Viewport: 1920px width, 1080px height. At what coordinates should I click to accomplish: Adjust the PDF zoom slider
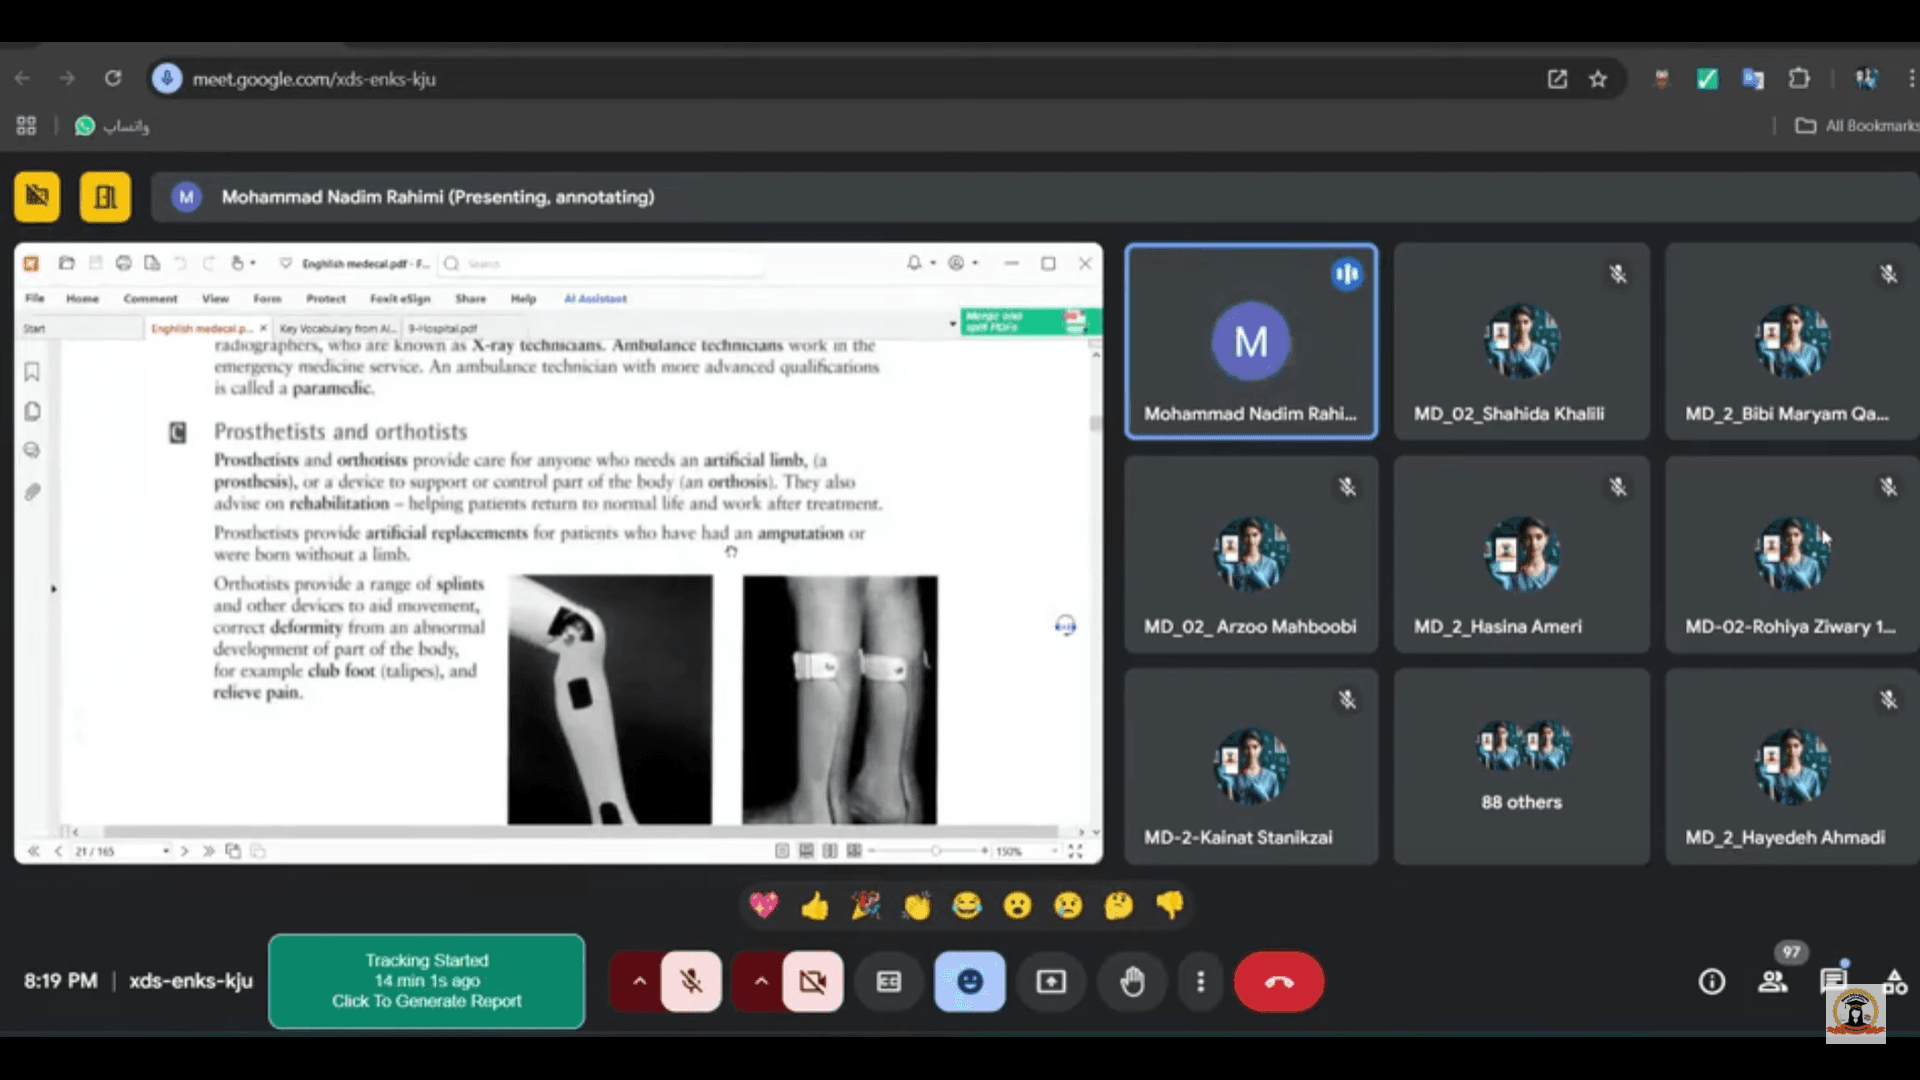click(x=935, y=851)
